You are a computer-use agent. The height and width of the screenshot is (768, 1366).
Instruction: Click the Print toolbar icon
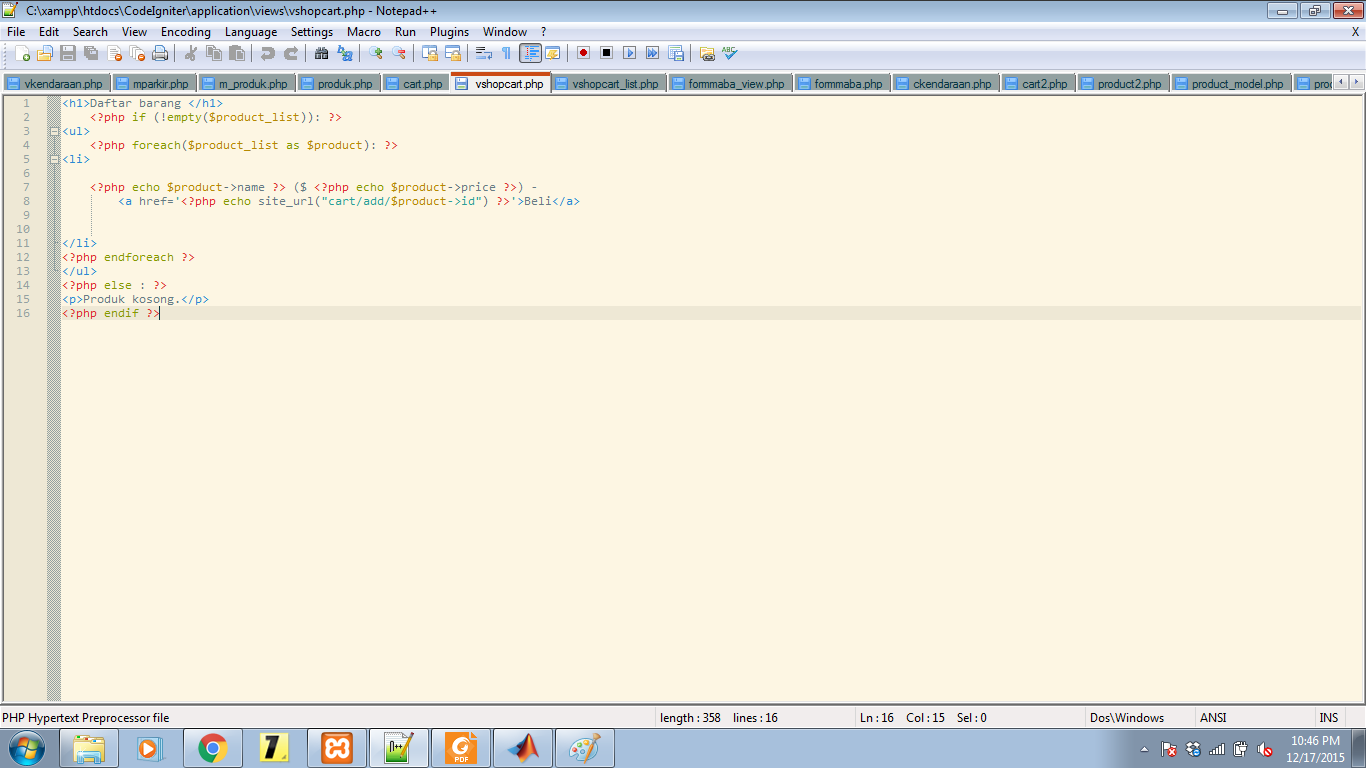point(160,53)
